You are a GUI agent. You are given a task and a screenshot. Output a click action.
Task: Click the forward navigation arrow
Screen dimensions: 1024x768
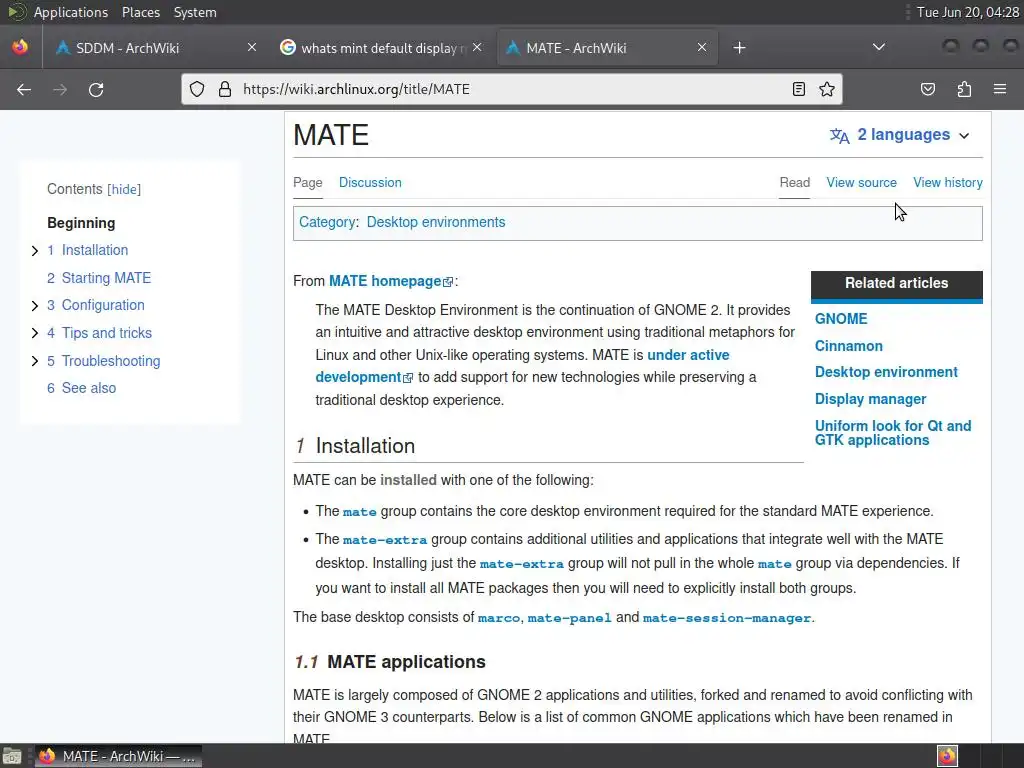point(60,89)
